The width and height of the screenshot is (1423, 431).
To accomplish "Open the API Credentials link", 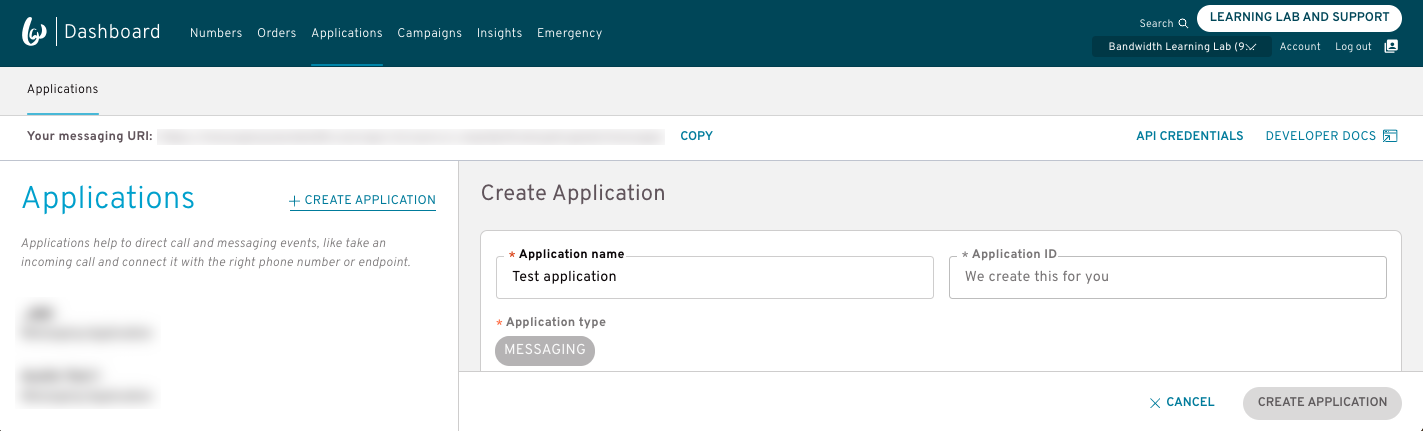I will click(x=1190, y=136).
